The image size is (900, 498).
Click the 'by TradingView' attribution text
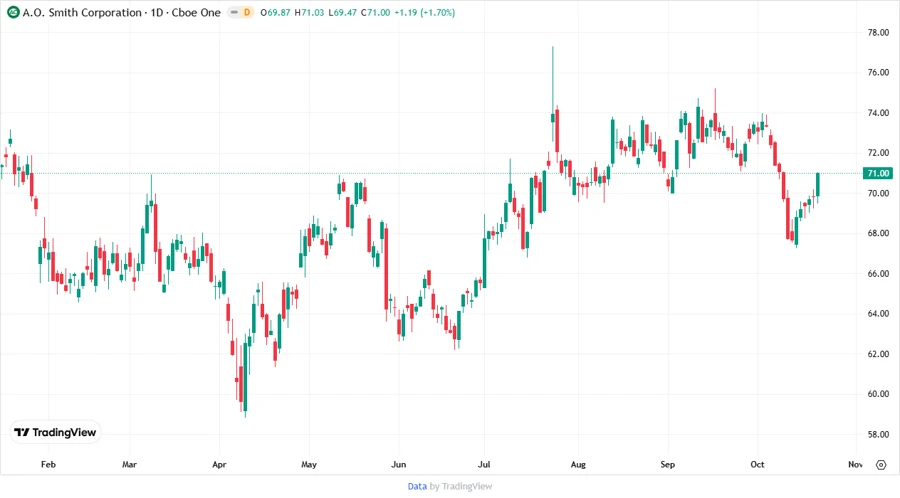(x=461, y=486)
